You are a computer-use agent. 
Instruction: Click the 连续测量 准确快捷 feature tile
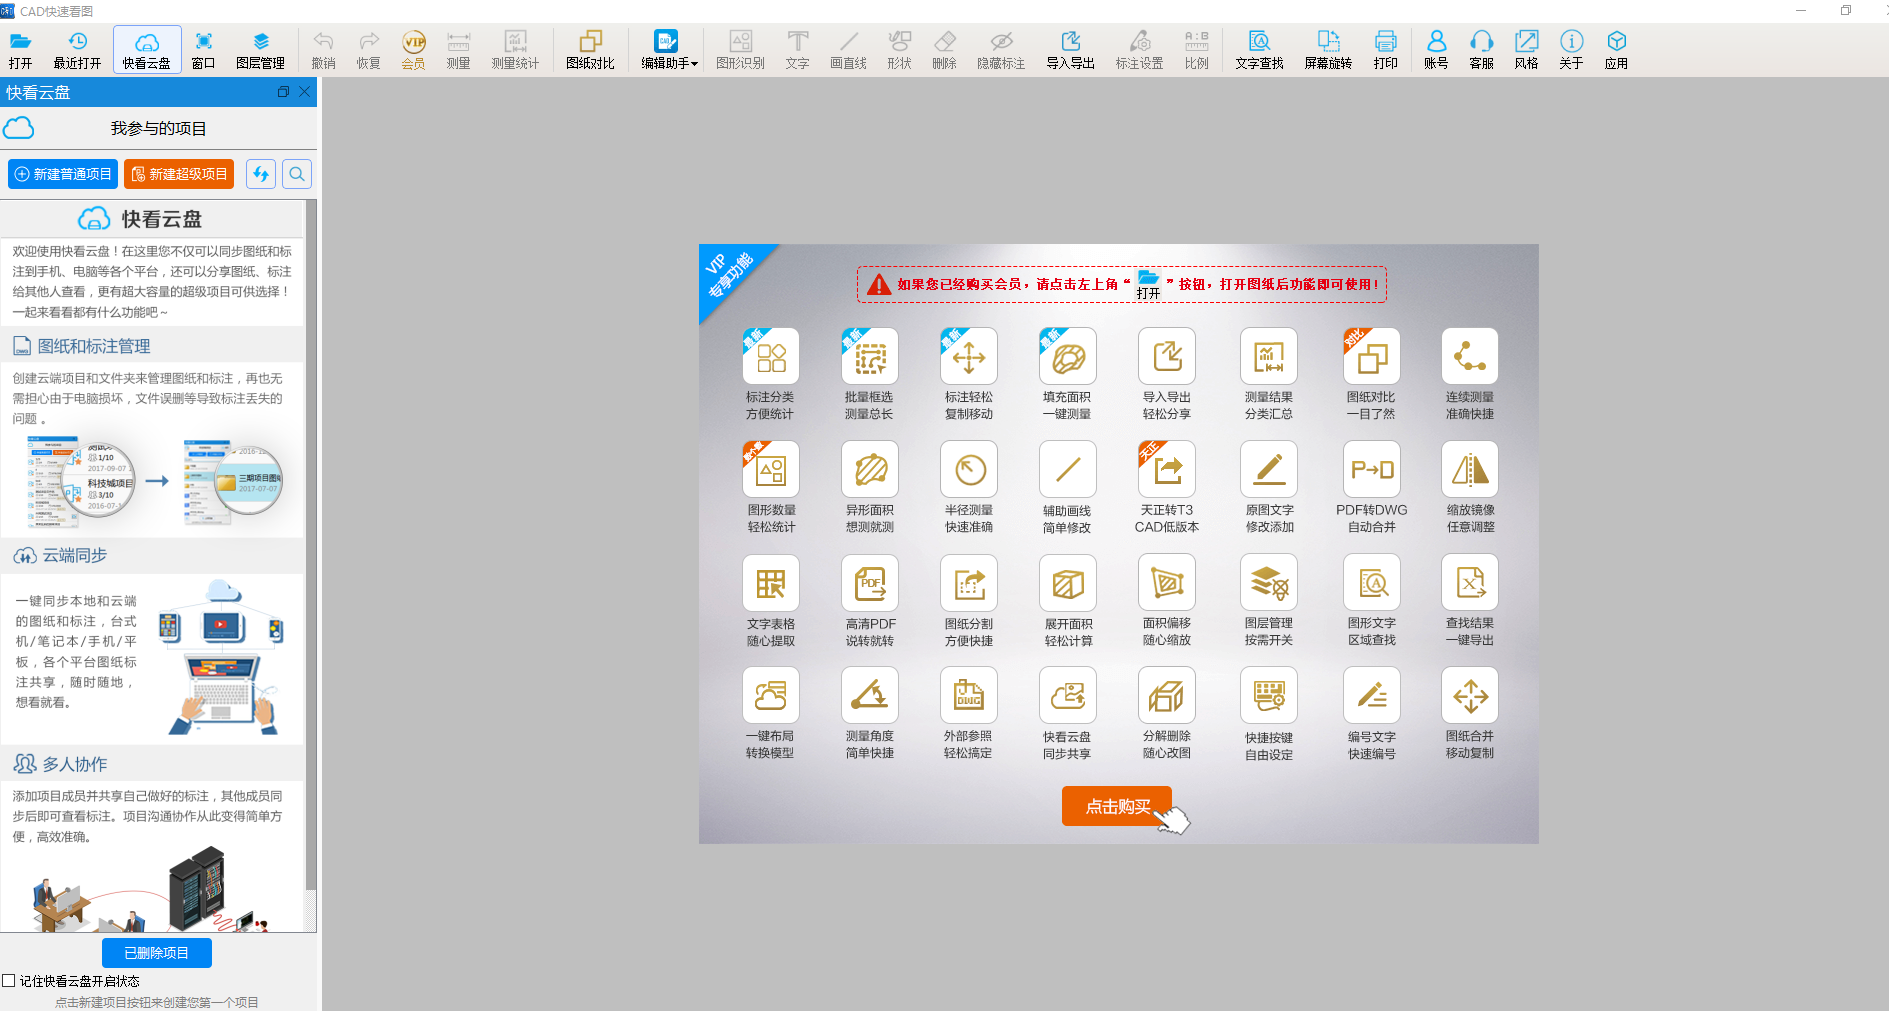(1469, 375)
